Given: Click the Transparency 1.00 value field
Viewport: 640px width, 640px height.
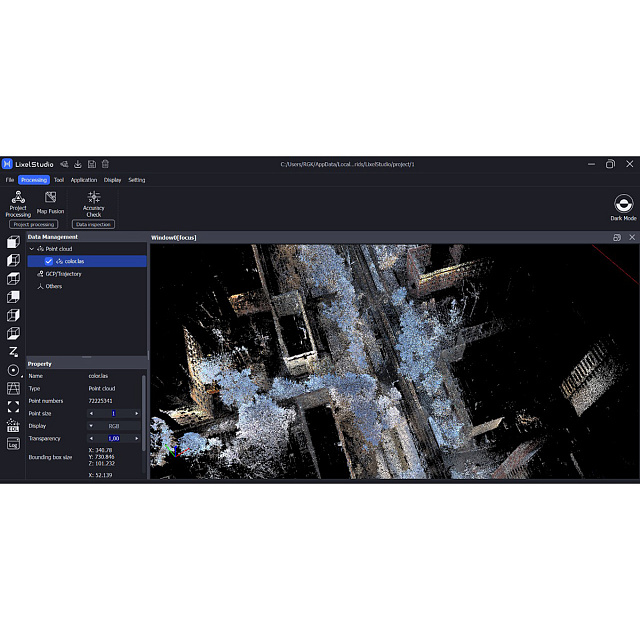Looking at the screenshot, I should pos(114,438).
